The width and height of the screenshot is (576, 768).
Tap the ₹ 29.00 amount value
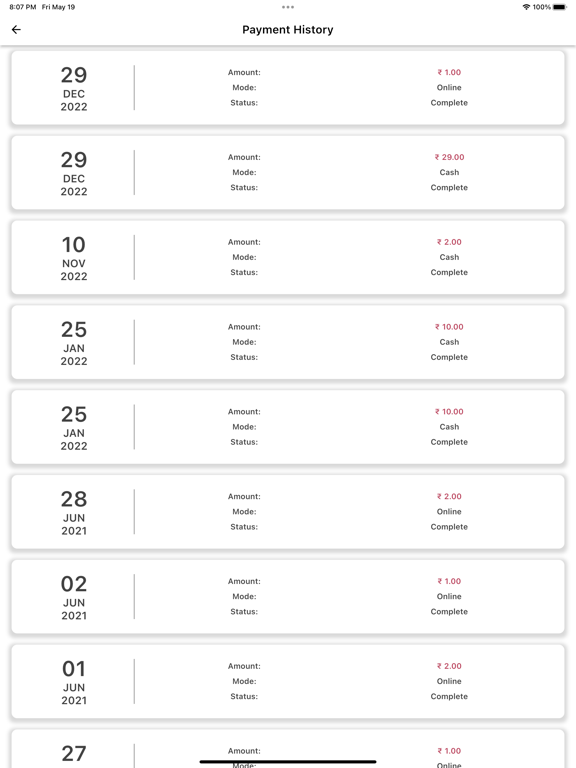[449, 157]
